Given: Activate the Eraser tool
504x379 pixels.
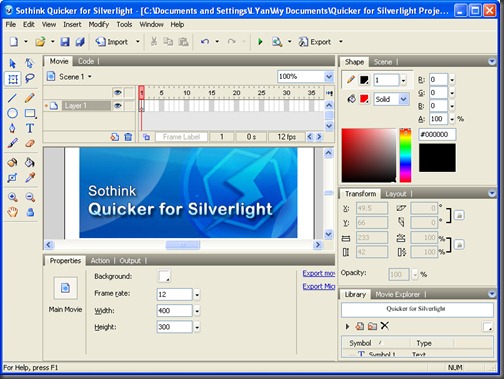Looking at the screenshot, I should [x=30, y=144].
